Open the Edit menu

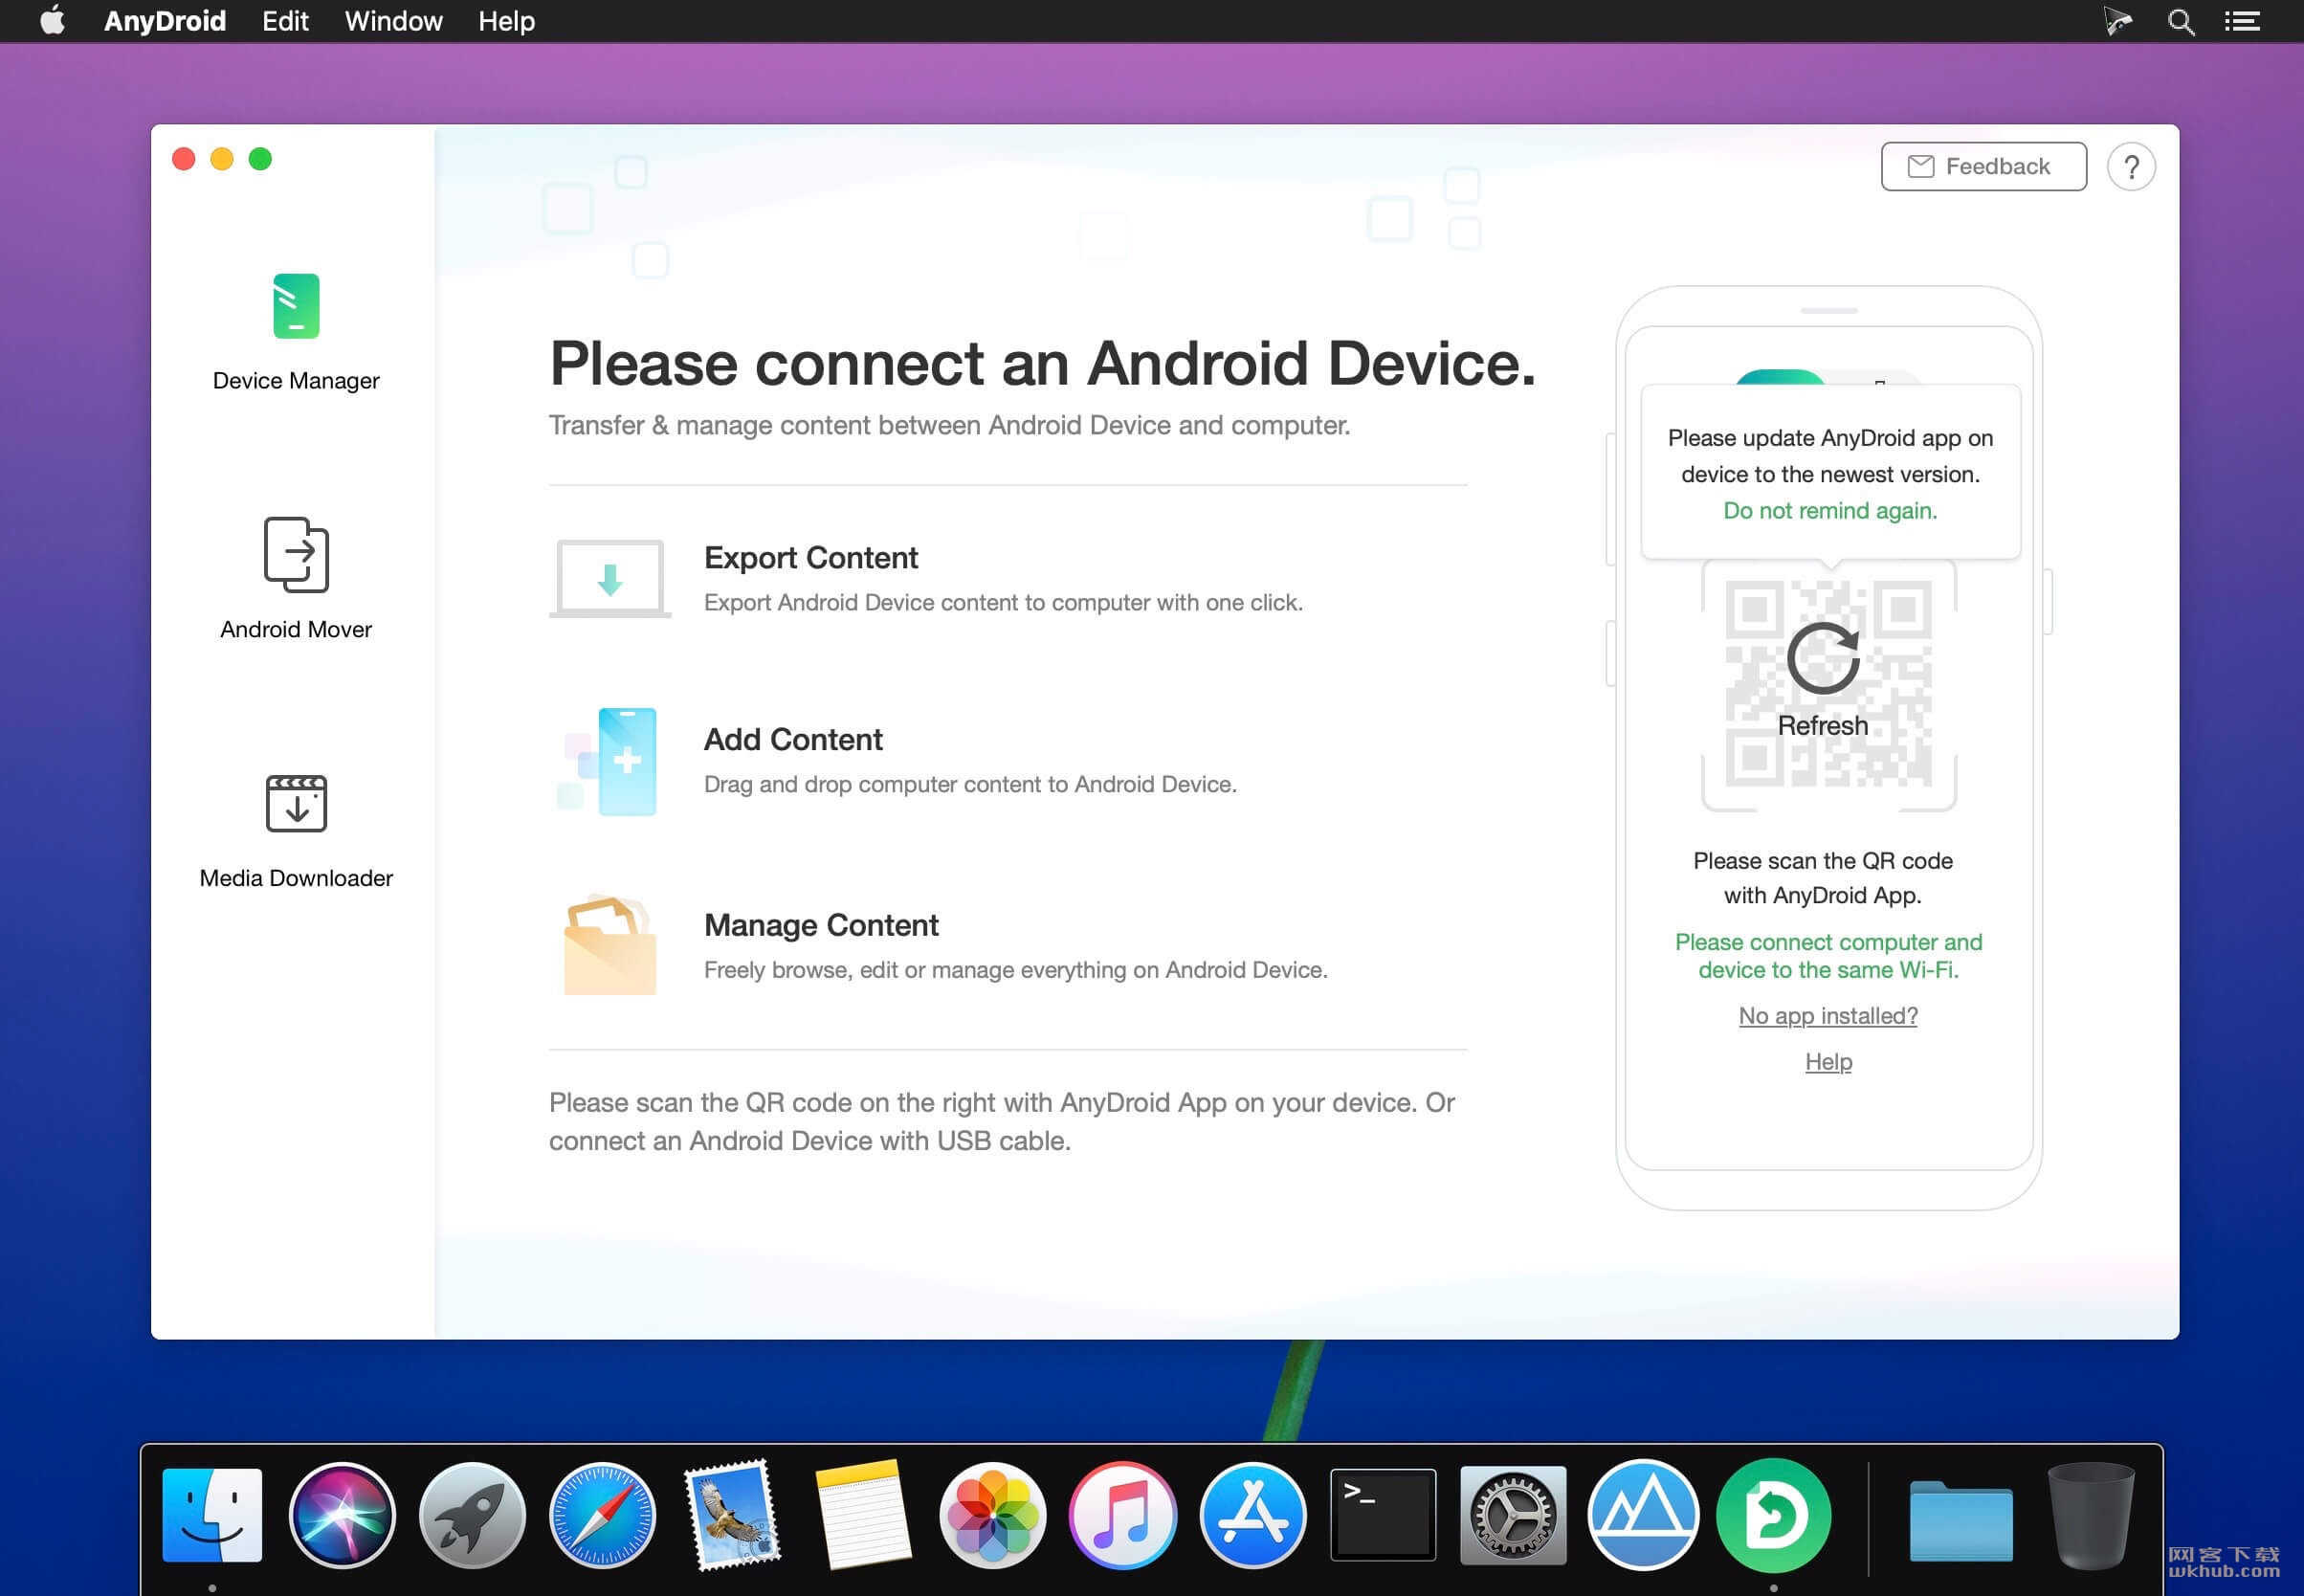[x=285, y=21]
